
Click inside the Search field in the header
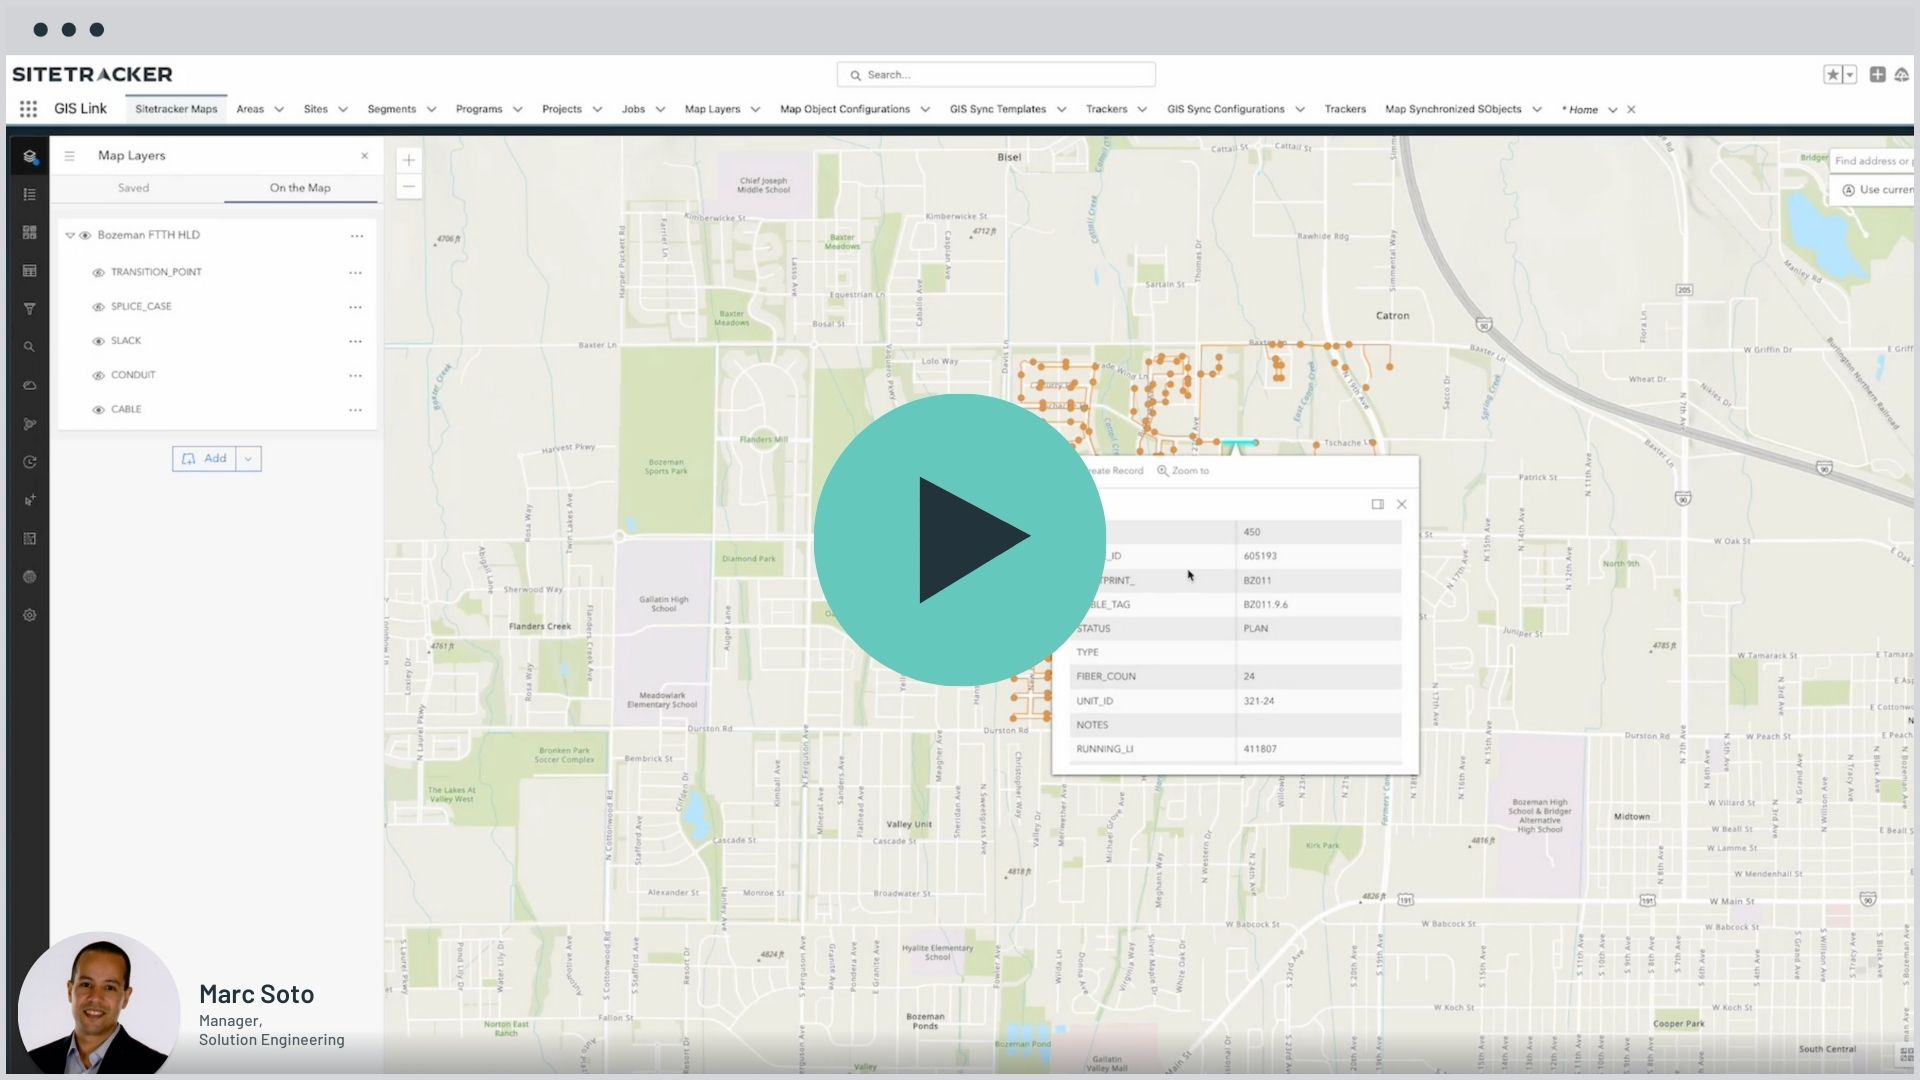click(996, 74)
